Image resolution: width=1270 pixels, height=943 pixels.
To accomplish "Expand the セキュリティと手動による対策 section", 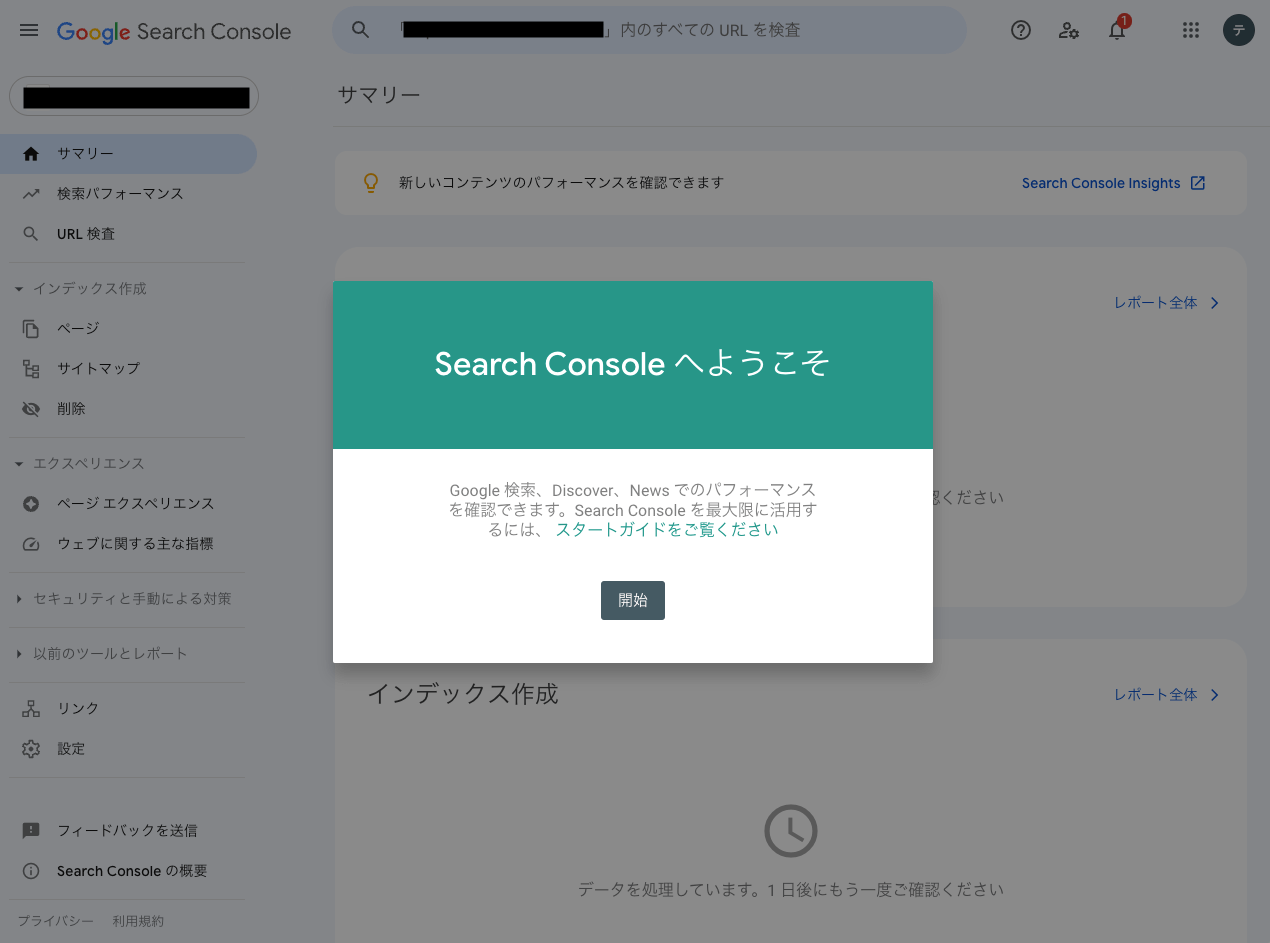I will (19, 599).
